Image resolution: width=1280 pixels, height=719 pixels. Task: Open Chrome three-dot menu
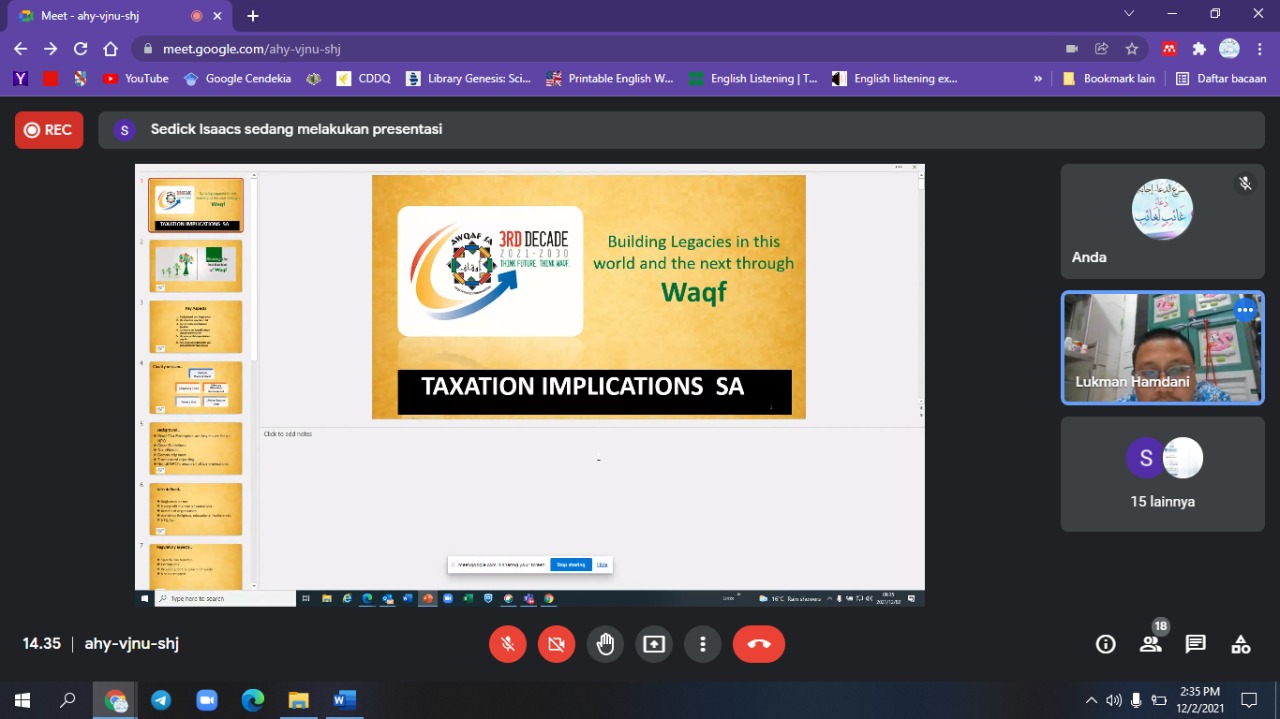(1260, 49)
